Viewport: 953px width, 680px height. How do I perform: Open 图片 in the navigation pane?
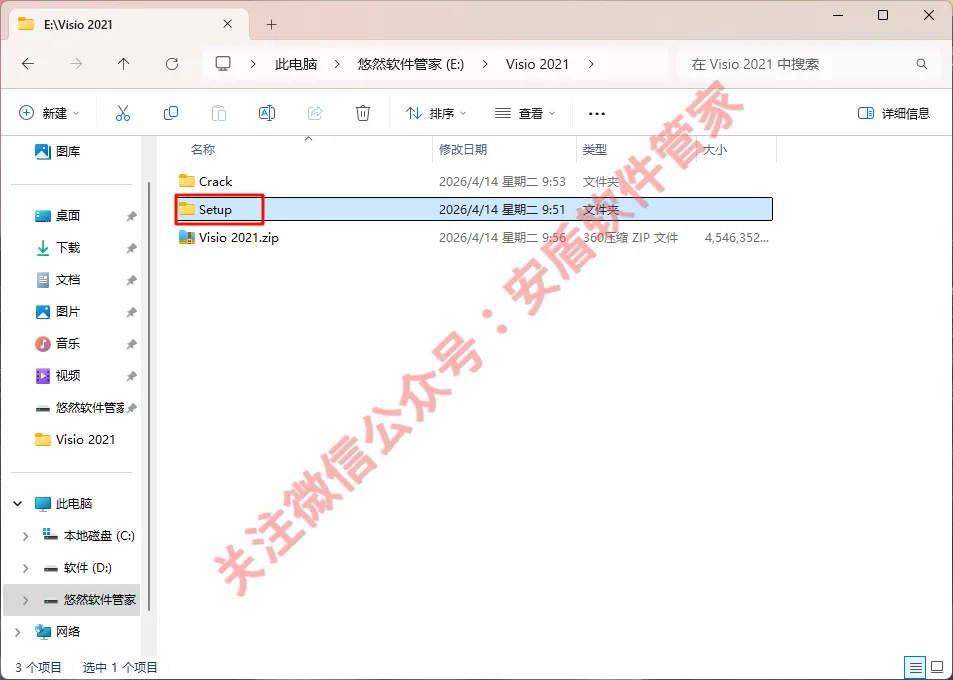click(x=67, y=311)
